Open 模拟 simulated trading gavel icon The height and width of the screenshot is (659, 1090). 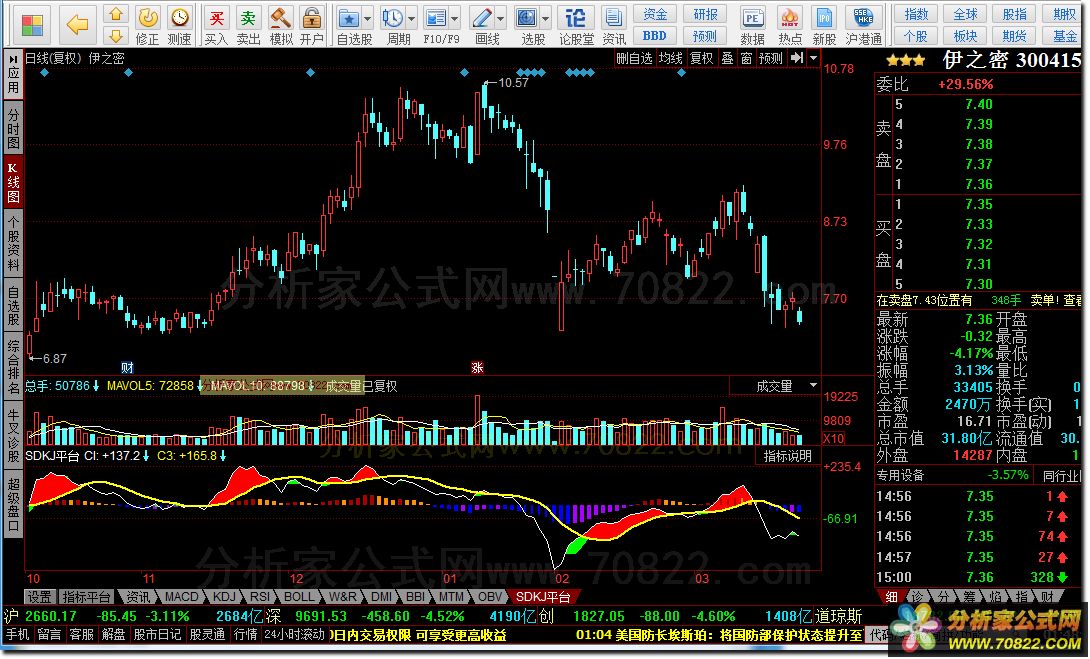pos(281,25)
